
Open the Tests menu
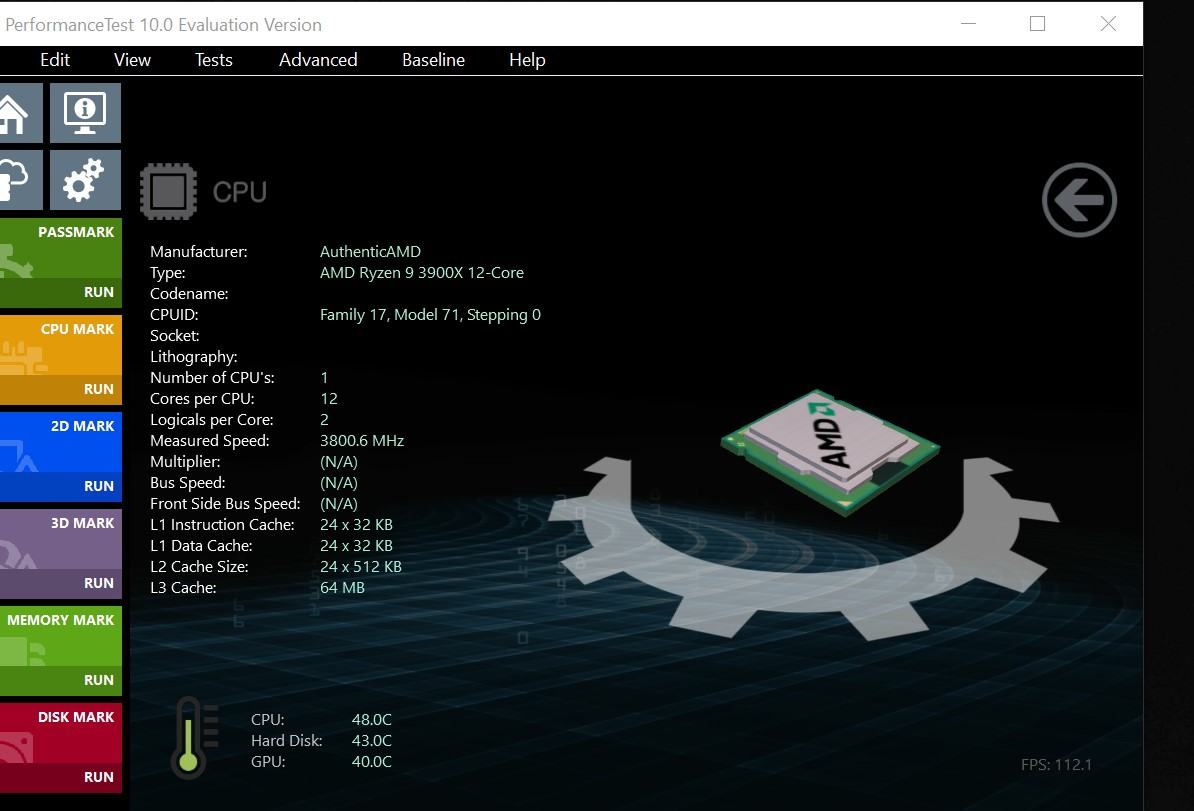(x=213, y=60)
